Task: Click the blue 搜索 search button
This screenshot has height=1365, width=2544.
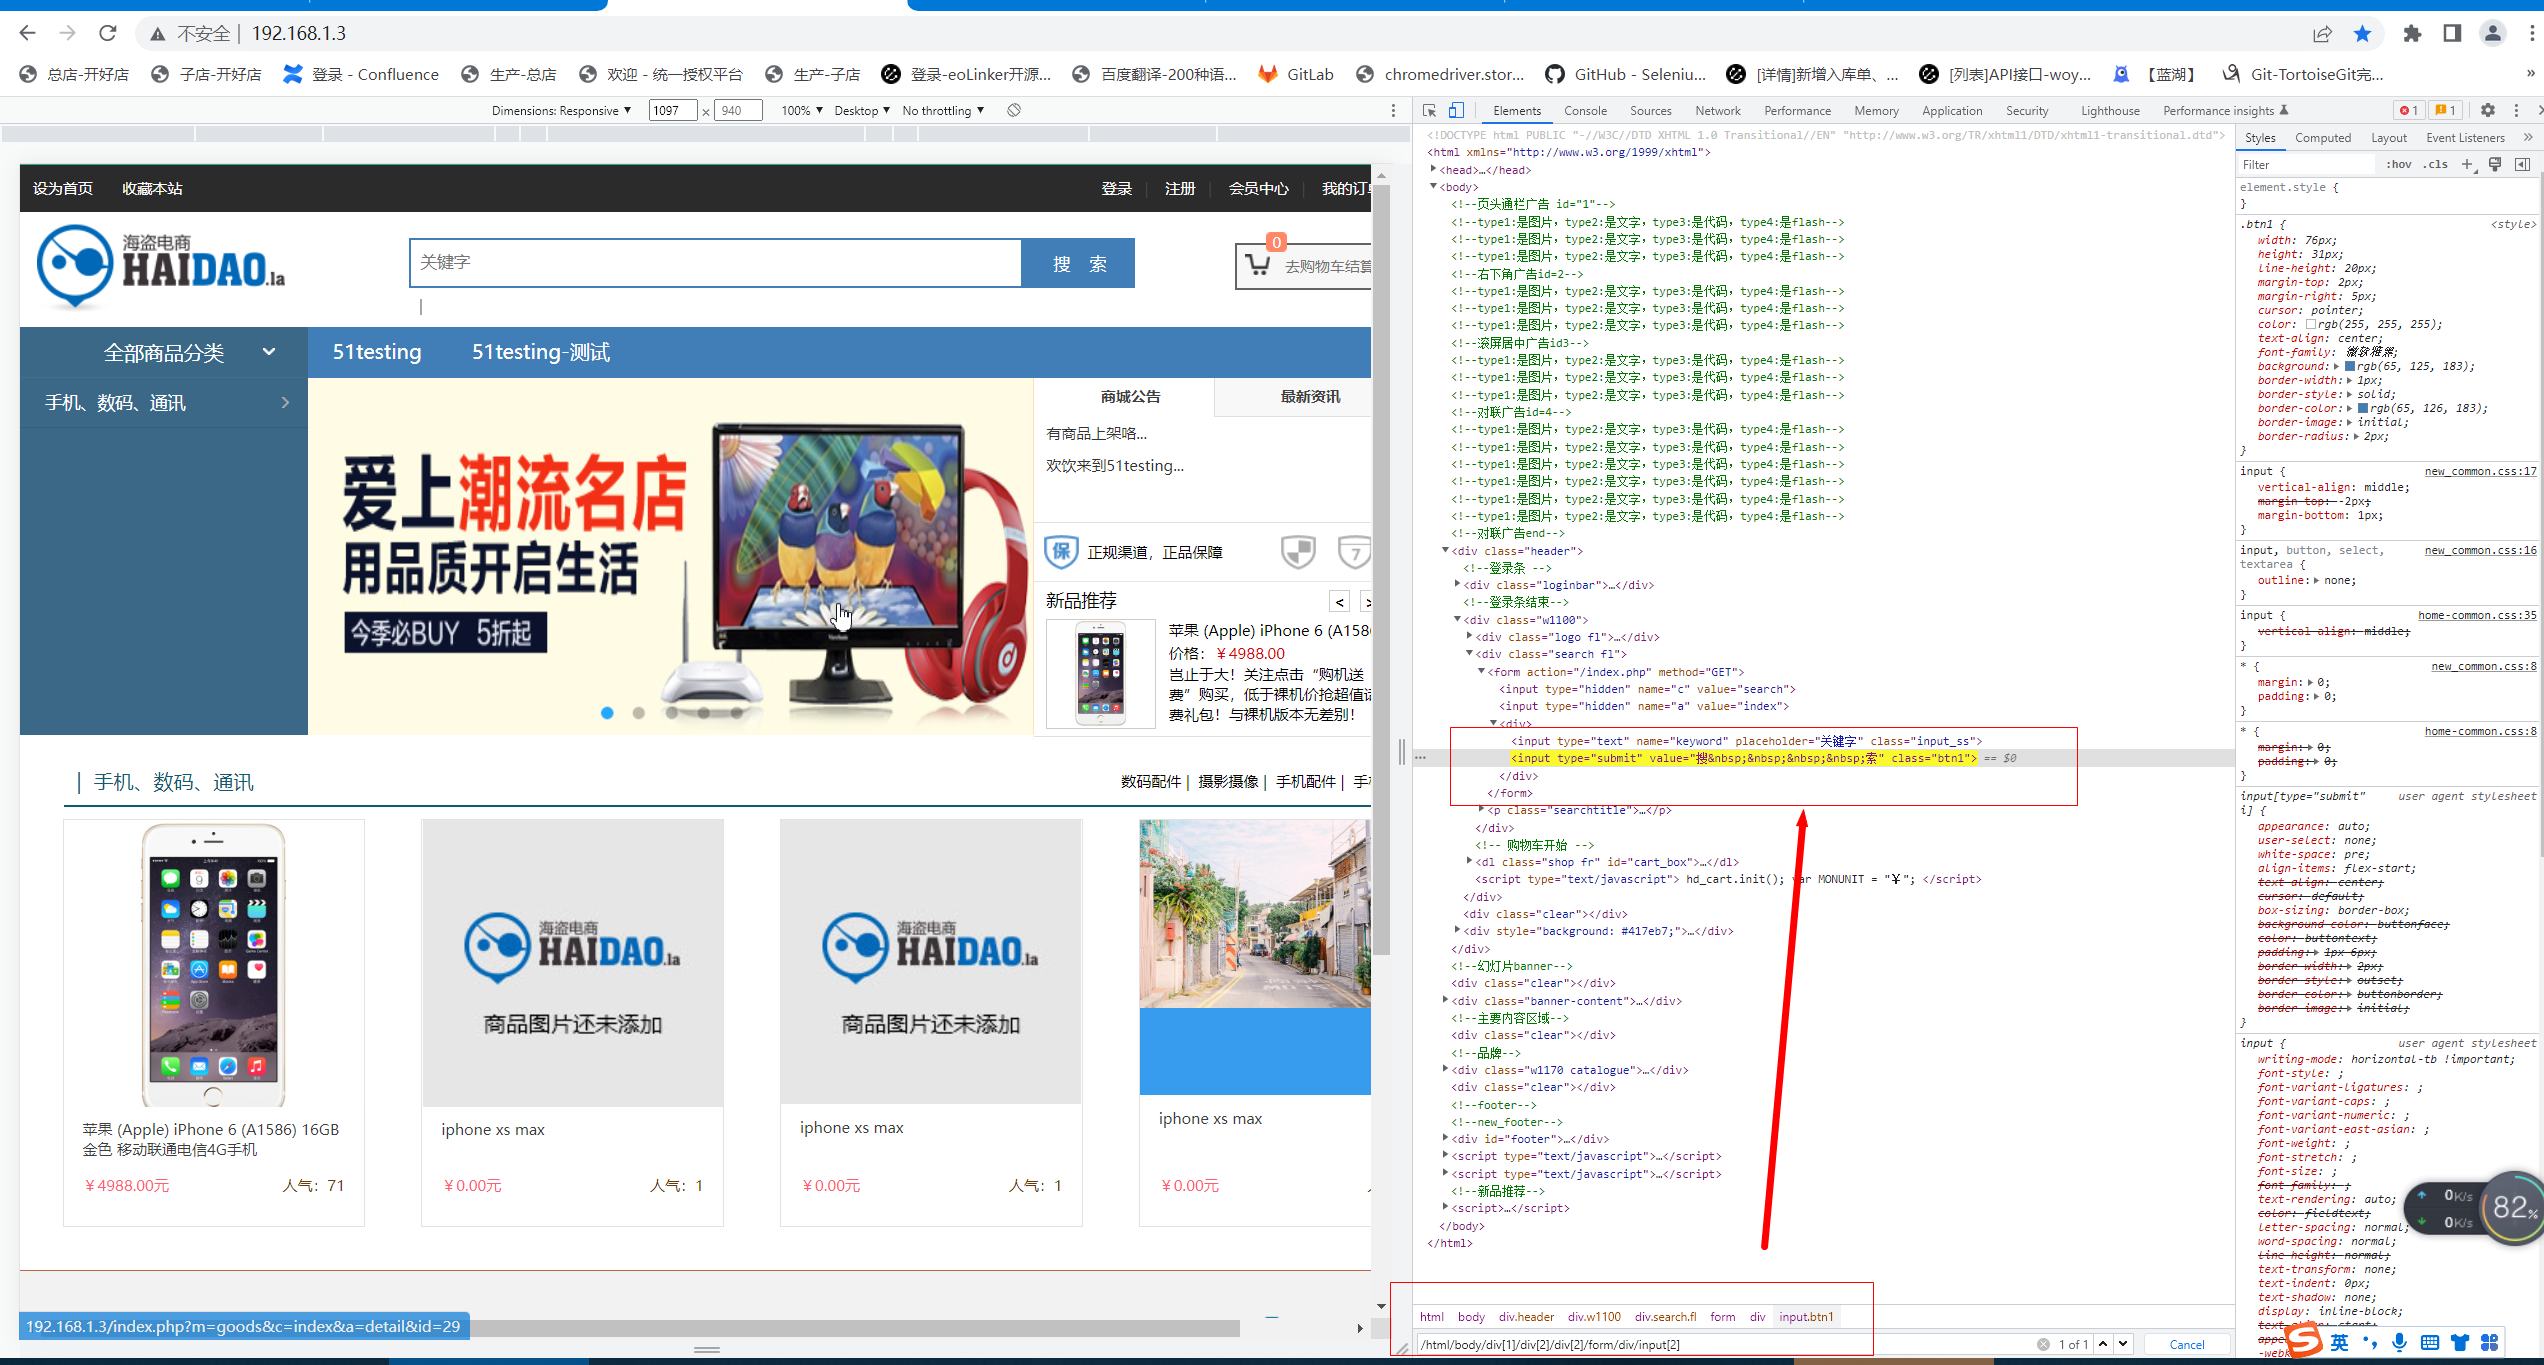Action: click(x=1078, y=263)
